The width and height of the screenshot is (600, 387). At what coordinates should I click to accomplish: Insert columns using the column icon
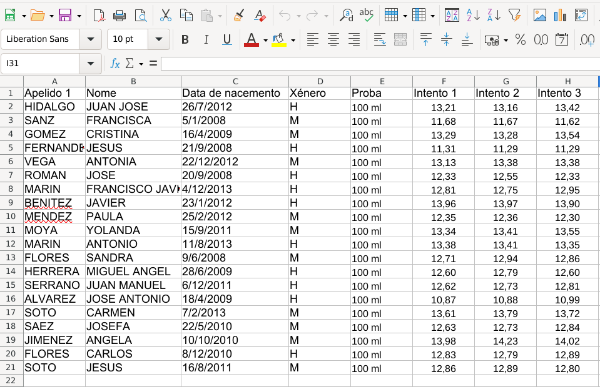pos(419,16)
